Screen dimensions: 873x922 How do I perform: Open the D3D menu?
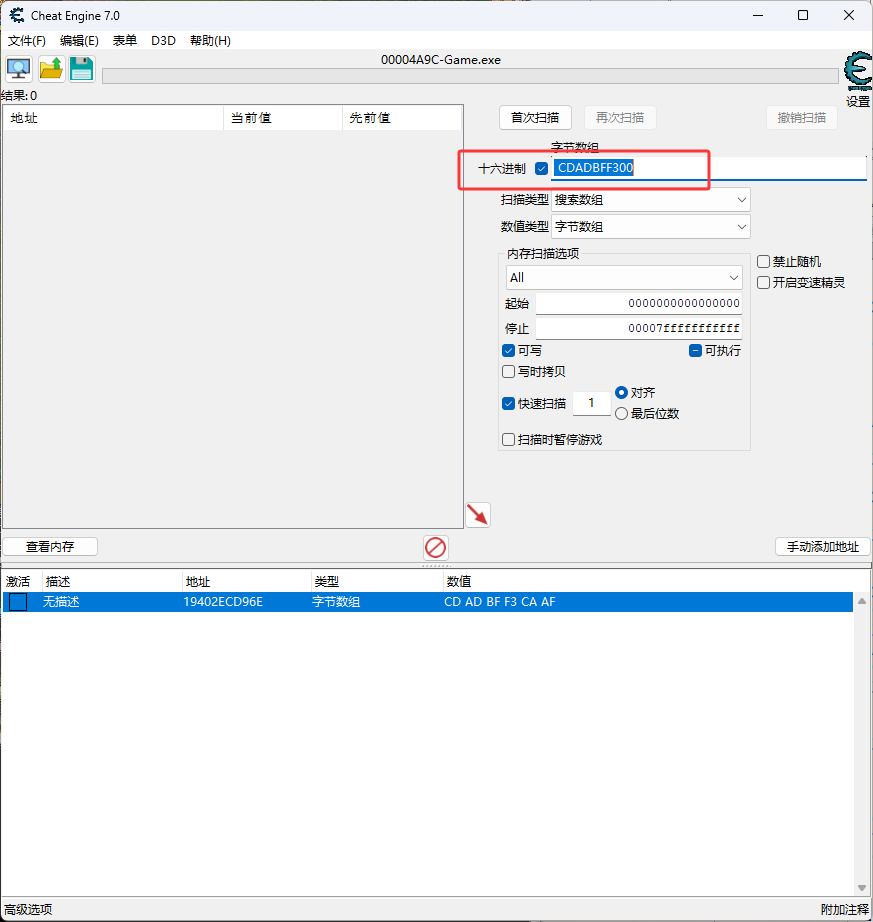coord(163,41)
